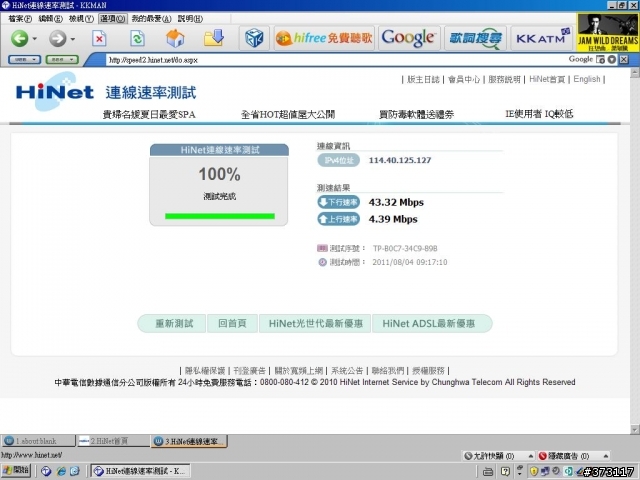Image resolution: width=640 pixels, height=480 pixels.
Task: Open the KKATM toolbar button
Action: point(542,38)
